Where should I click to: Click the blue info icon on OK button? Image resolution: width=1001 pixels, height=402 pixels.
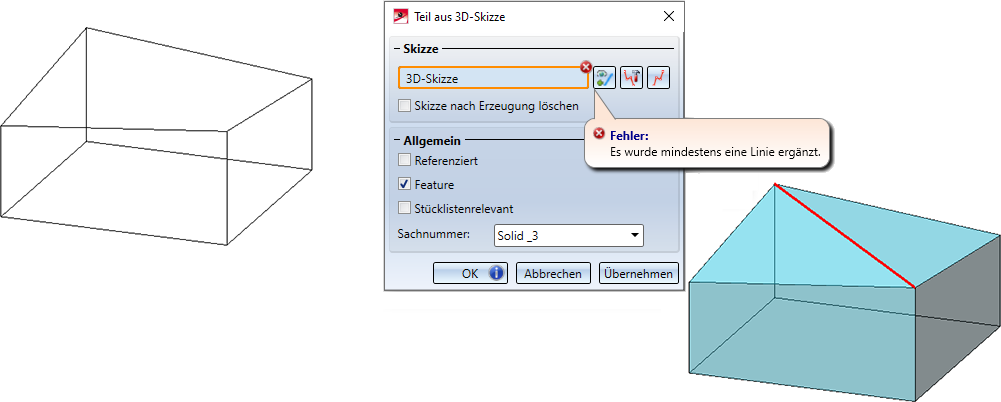click(496, 273)
